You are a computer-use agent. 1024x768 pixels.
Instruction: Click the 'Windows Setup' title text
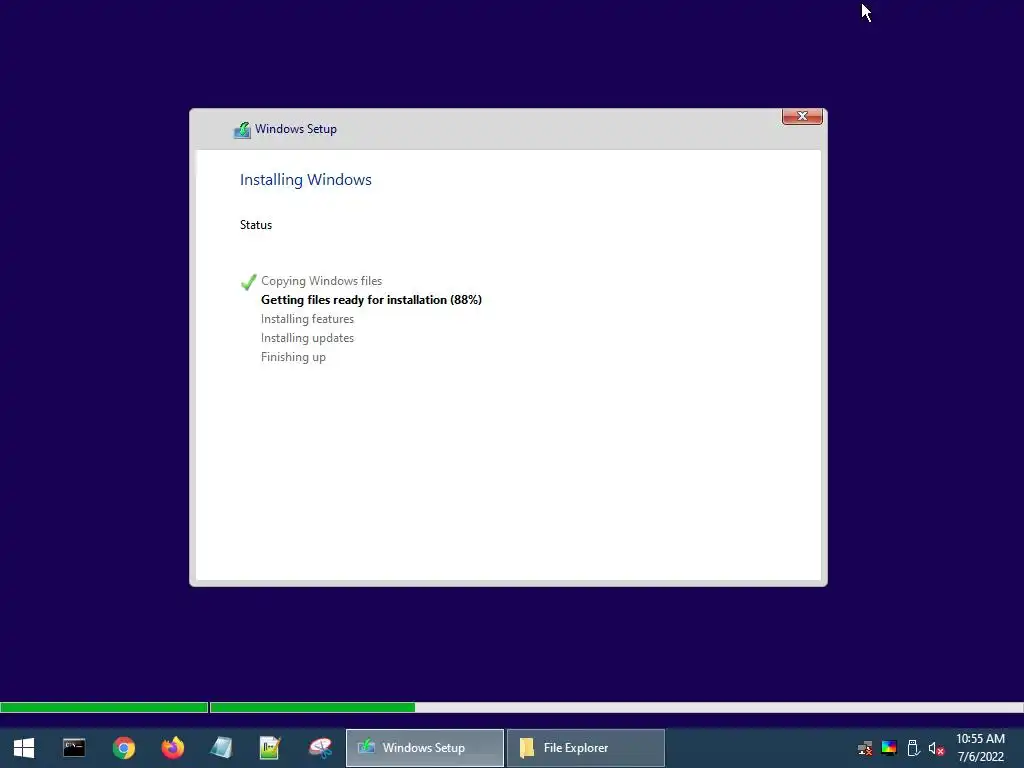pyautogui.click(x=296, y=129)
